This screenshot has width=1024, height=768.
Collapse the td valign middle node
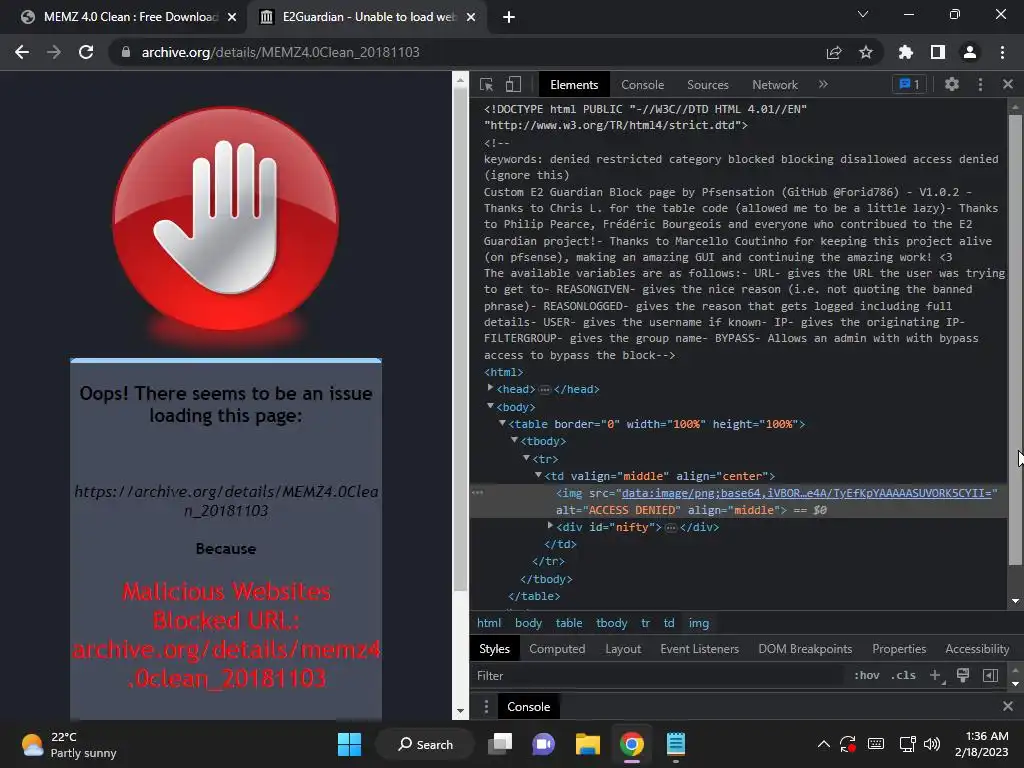[538, 475]
